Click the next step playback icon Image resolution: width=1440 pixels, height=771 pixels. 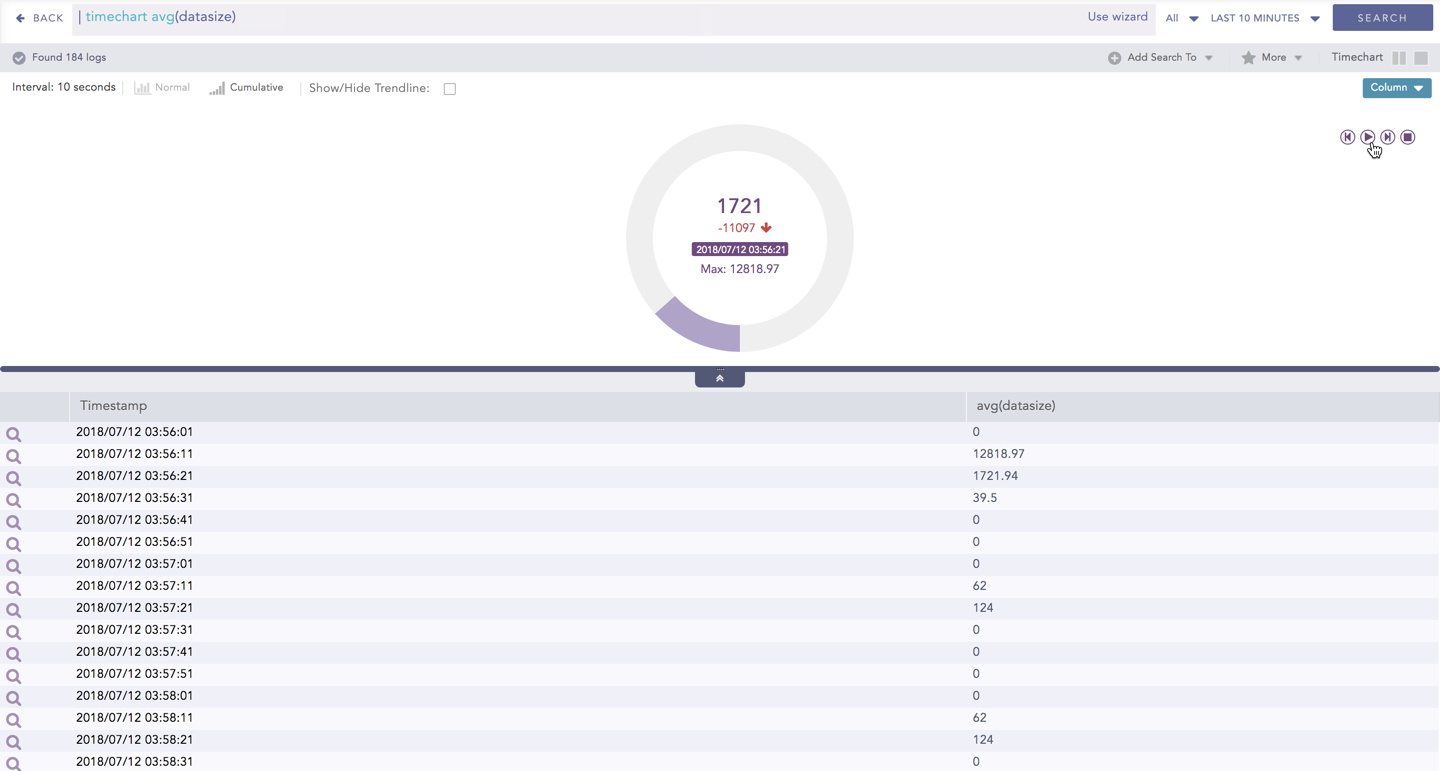1387,137
